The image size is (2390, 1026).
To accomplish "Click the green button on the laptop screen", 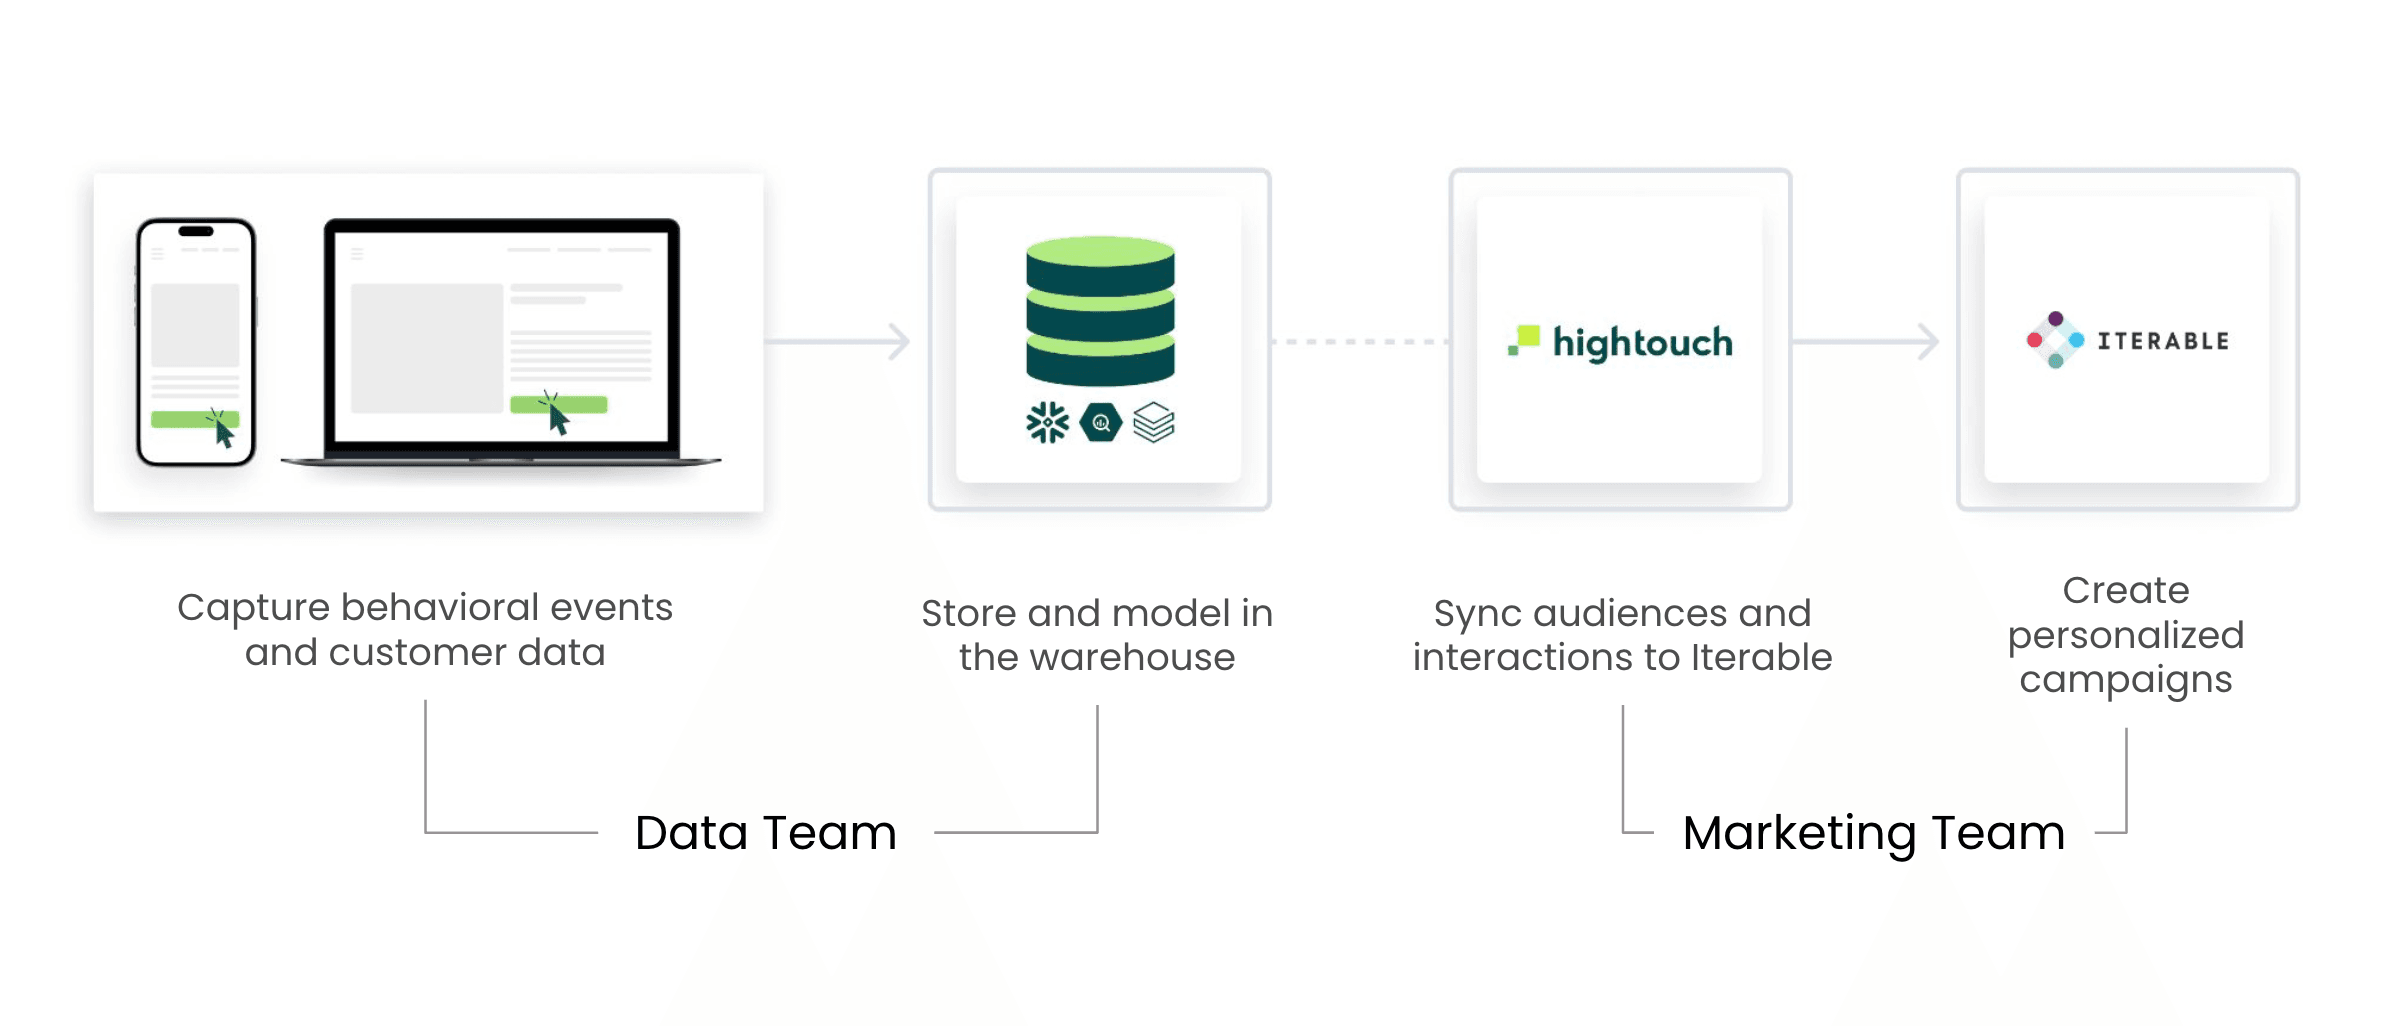I will pyautogui.click(x=559, y=404).
